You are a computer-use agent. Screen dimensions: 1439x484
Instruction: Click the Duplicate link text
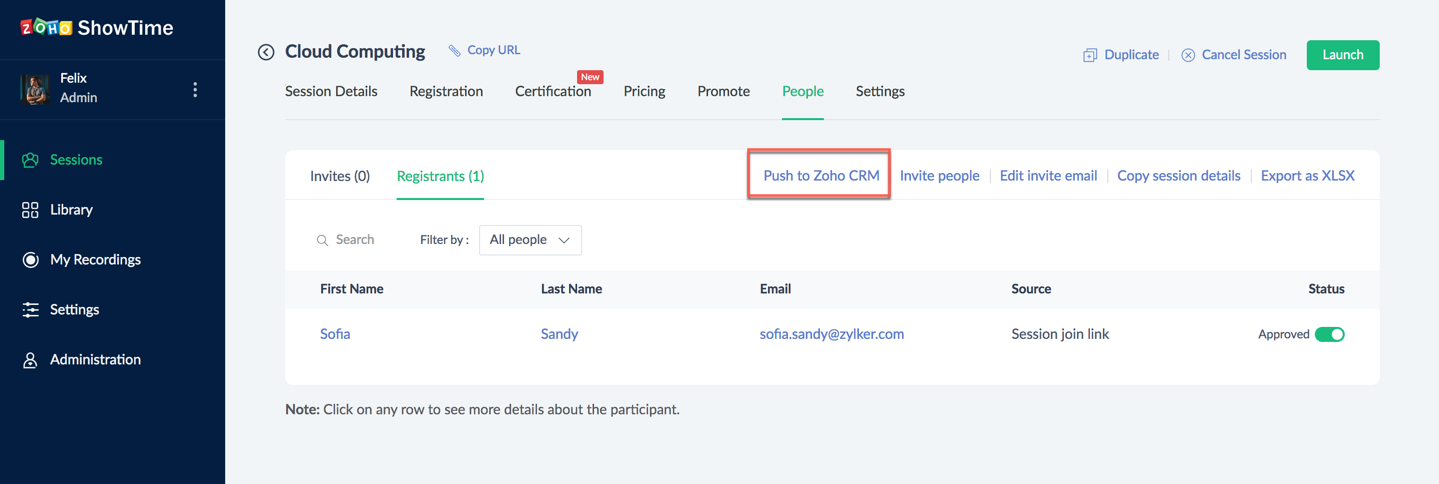pyautogui.click(x=1132, y=55)
